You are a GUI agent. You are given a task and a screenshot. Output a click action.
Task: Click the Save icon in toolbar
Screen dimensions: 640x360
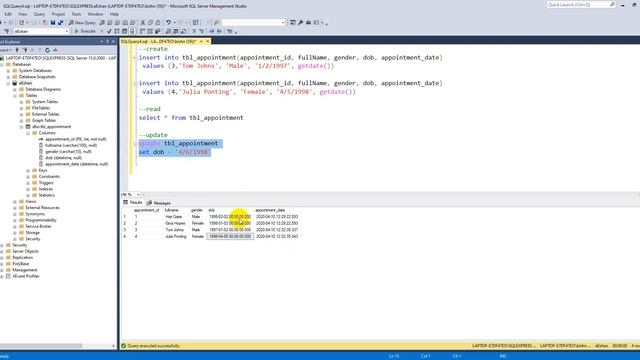(x=53, y=22)
